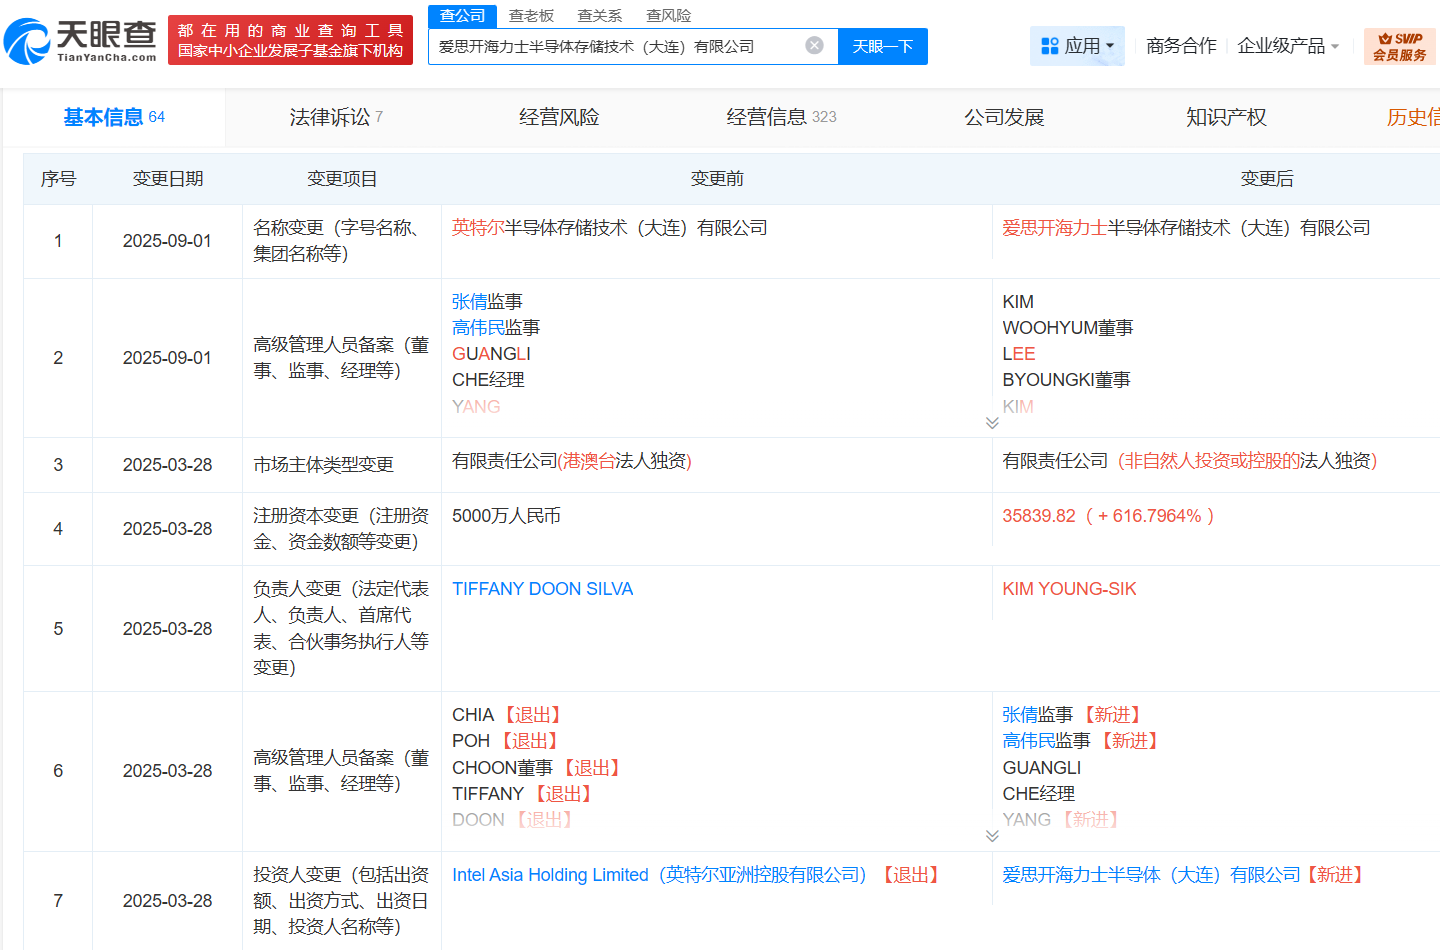
Task: Click the 5000万人民币 value
Action: (506, 516)
